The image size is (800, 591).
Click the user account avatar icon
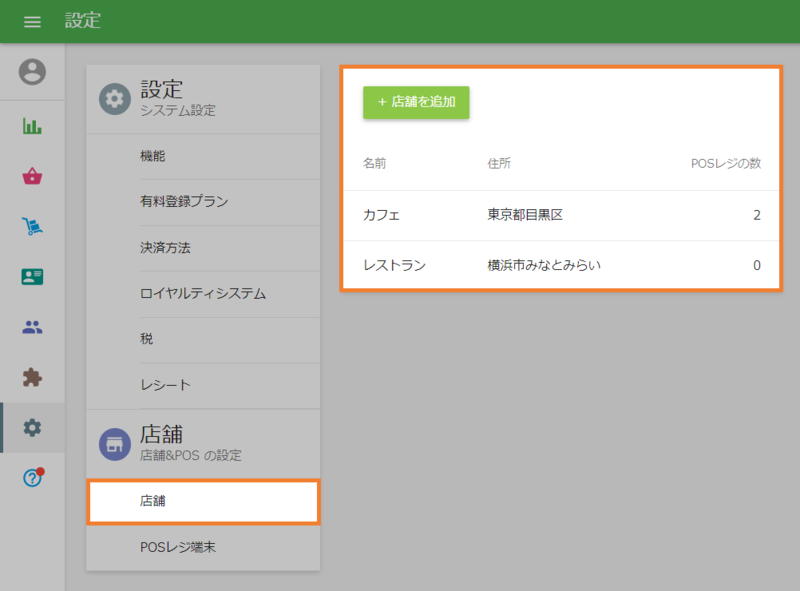pos(32,72)
